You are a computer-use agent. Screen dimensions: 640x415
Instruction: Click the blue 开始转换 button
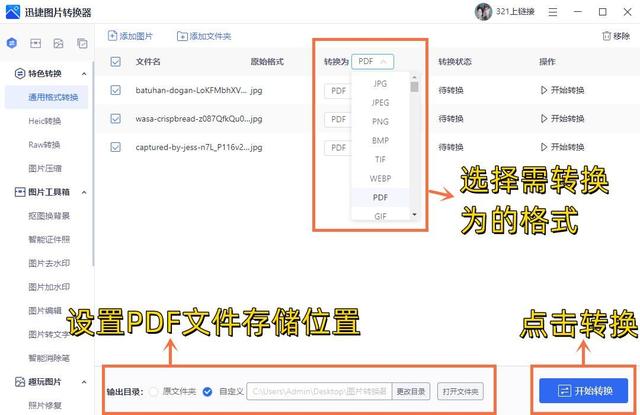click(x=583, y=391)
